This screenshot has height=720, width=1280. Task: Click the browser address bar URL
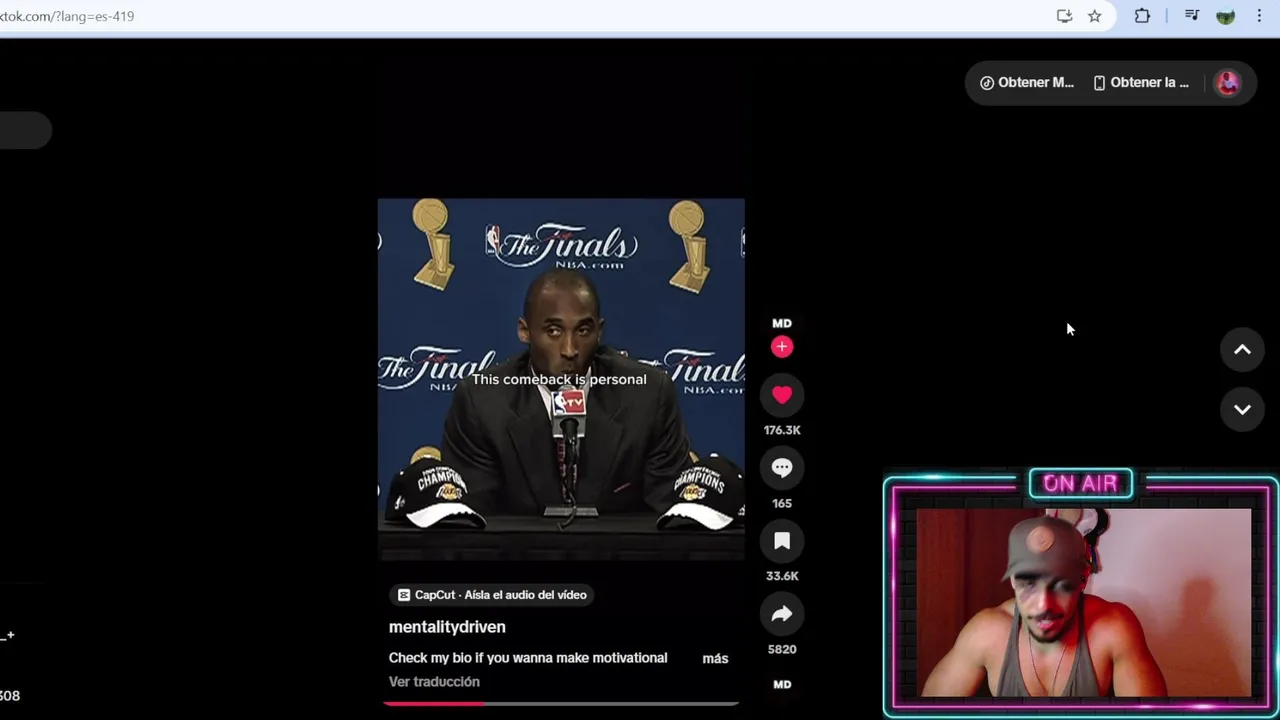click(x=67, y=16)
